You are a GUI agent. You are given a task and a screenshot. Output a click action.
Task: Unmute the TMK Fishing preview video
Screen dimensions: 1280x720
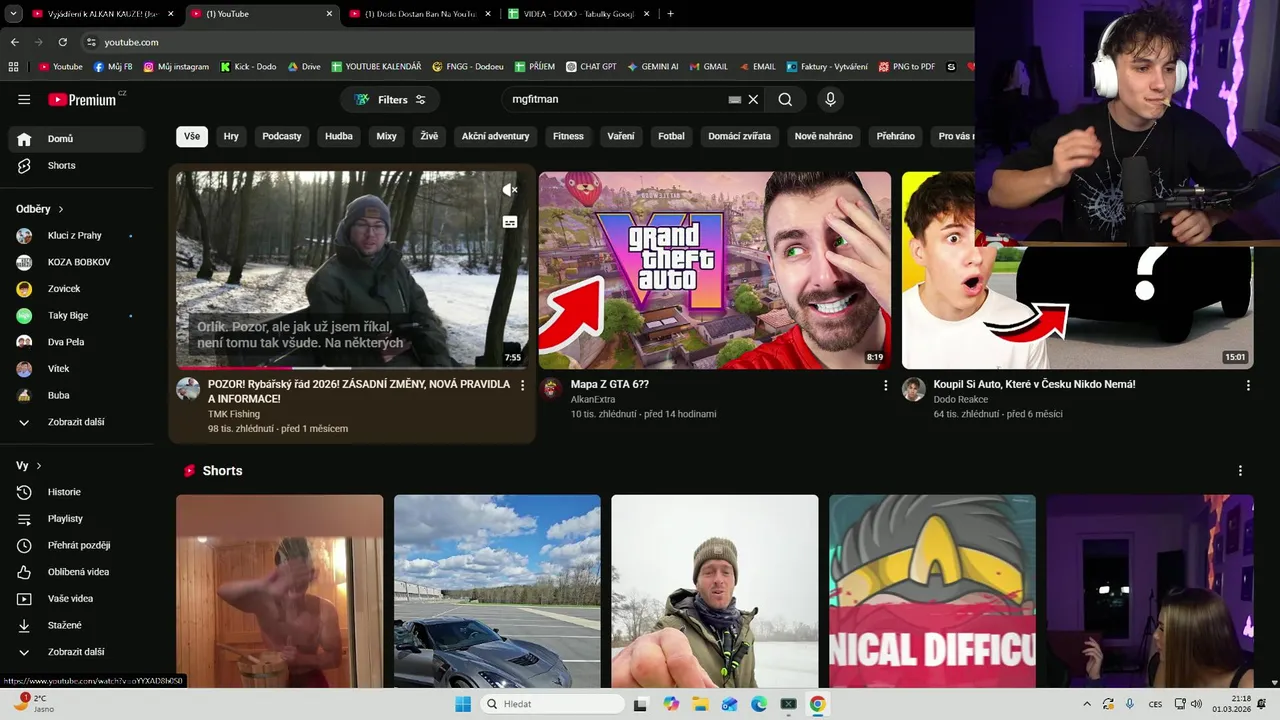510,189
